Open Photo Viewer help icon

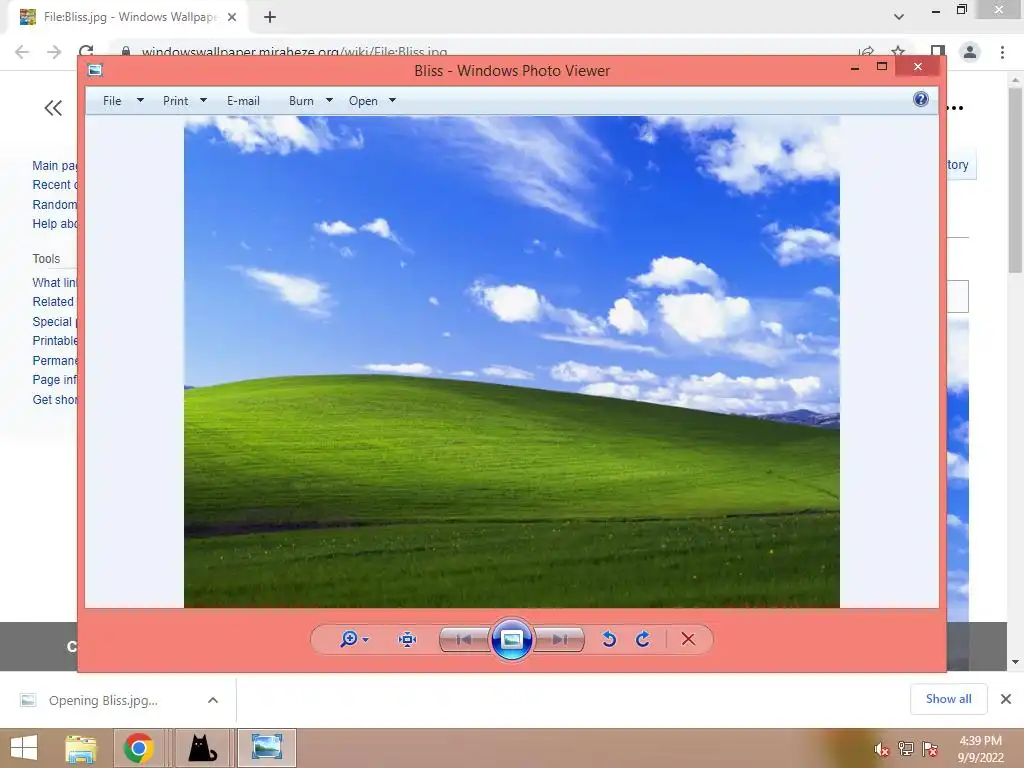[x=921, y=99]
